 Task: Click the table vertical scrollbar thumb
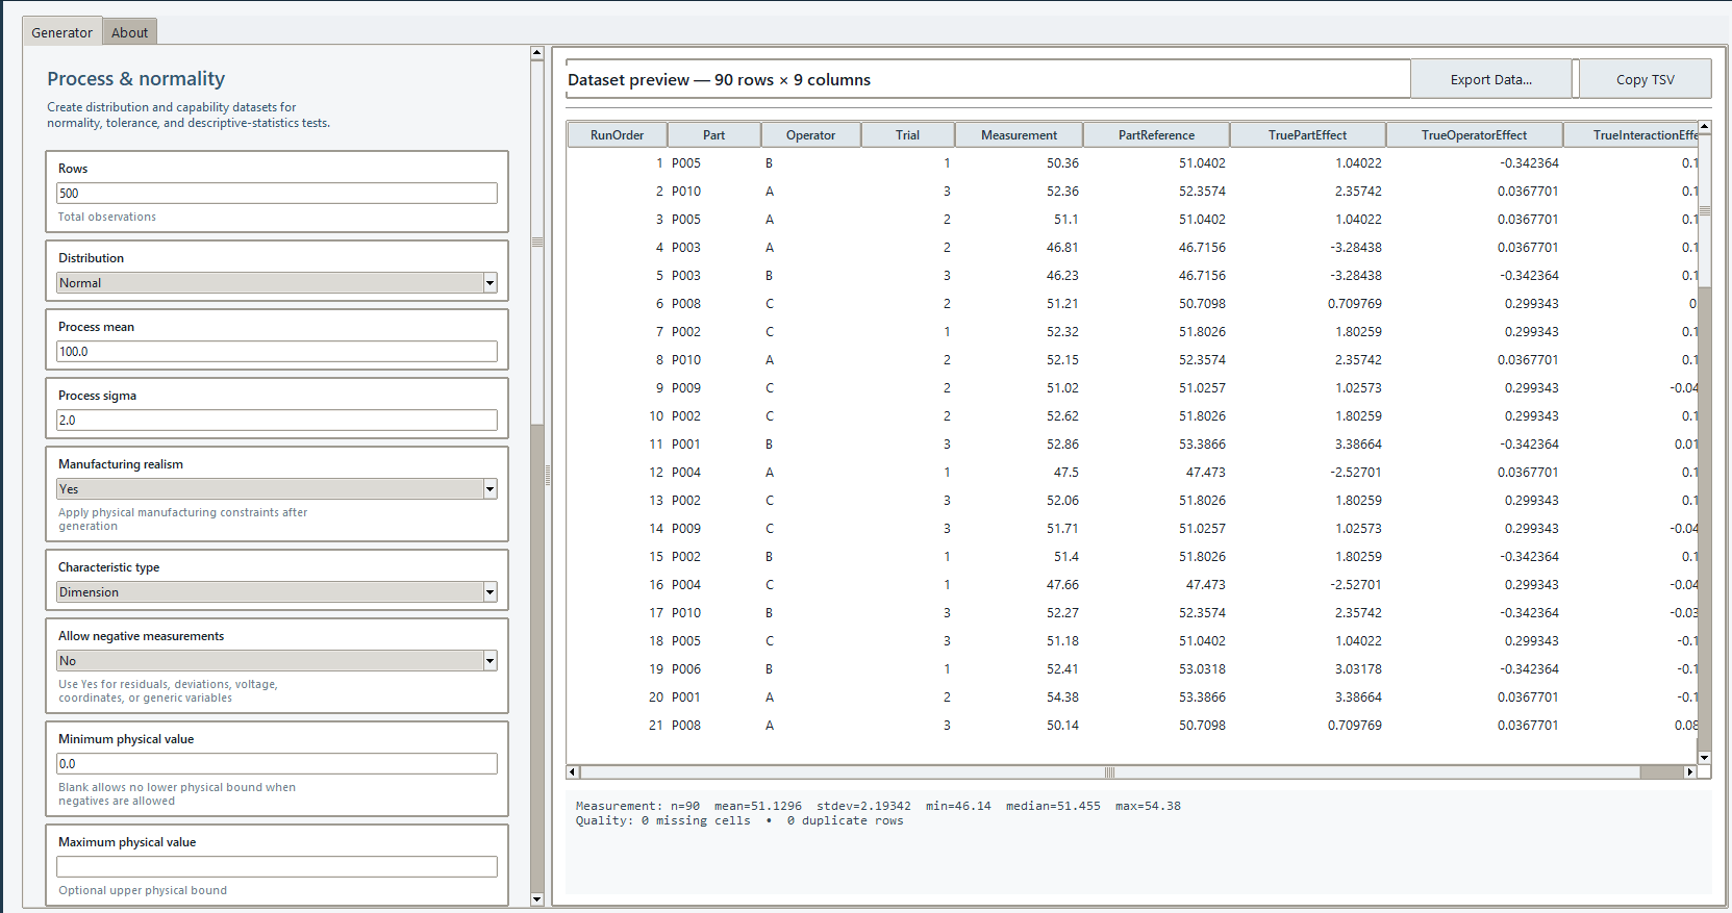point(1705,210)
